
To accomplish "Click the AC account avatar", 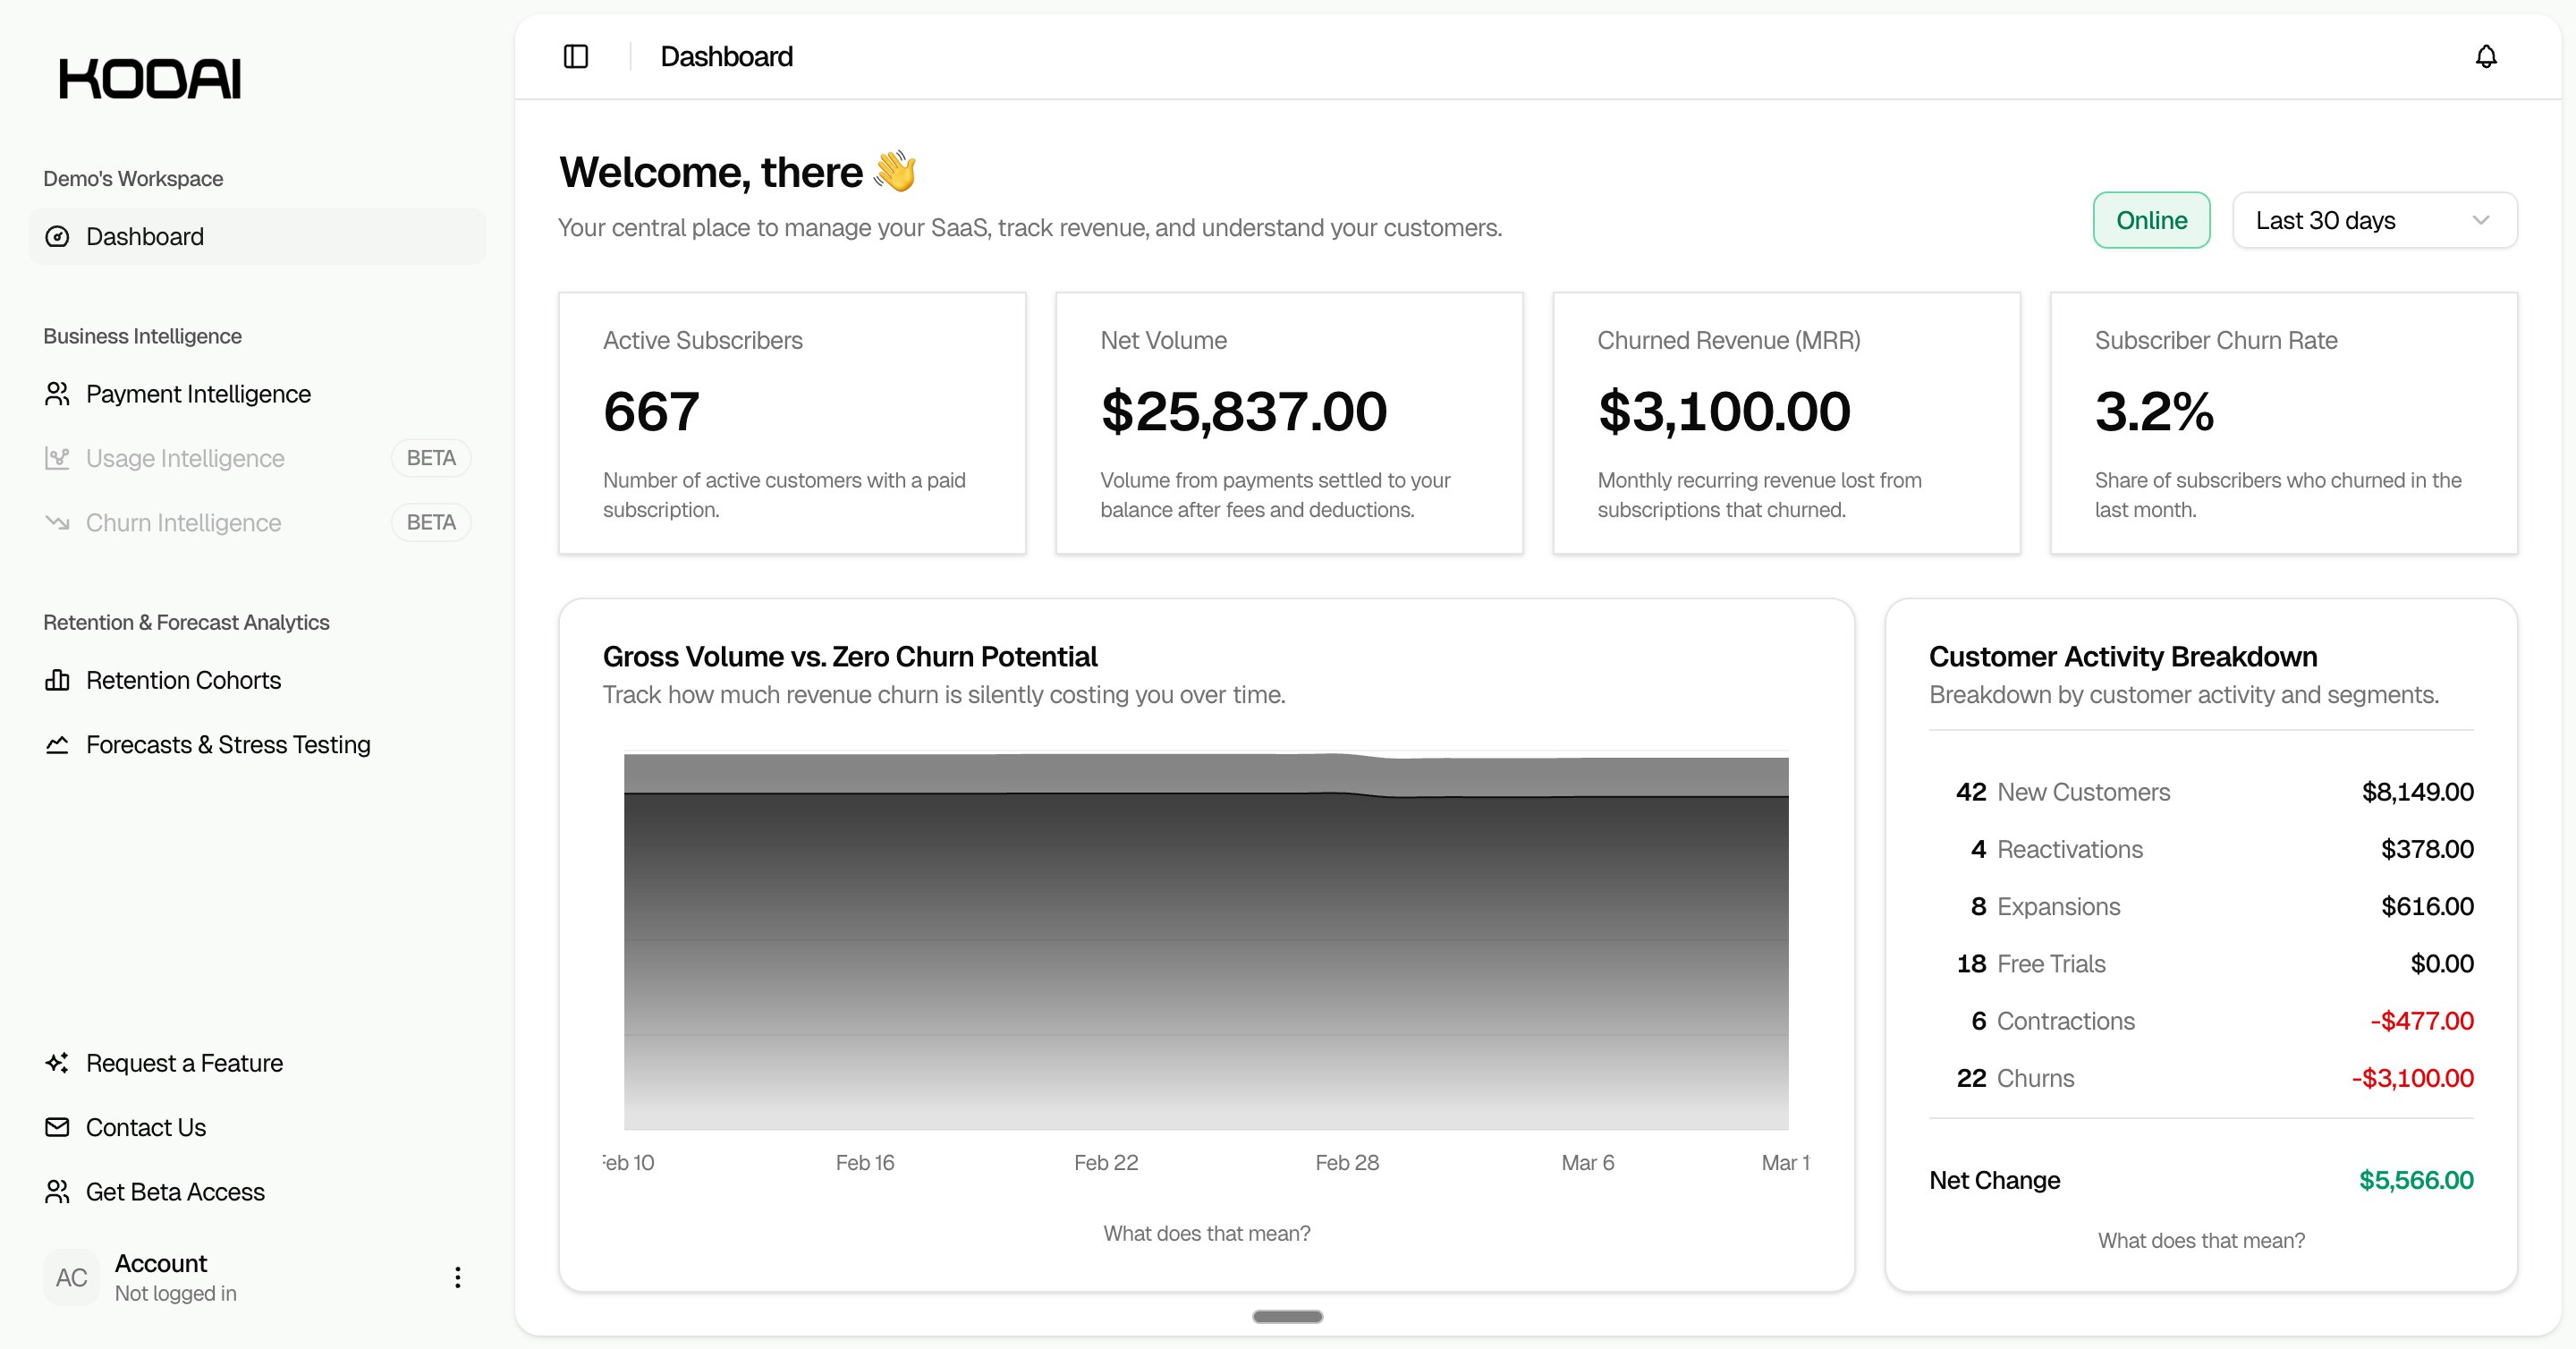I will coord(71,1278).
